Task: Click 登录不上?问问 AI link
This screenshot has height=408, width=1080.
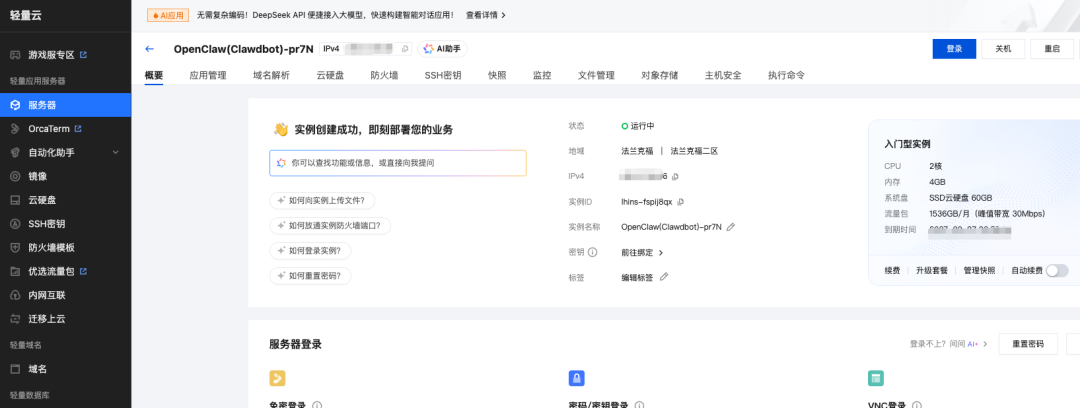Action: coord(948,343)
